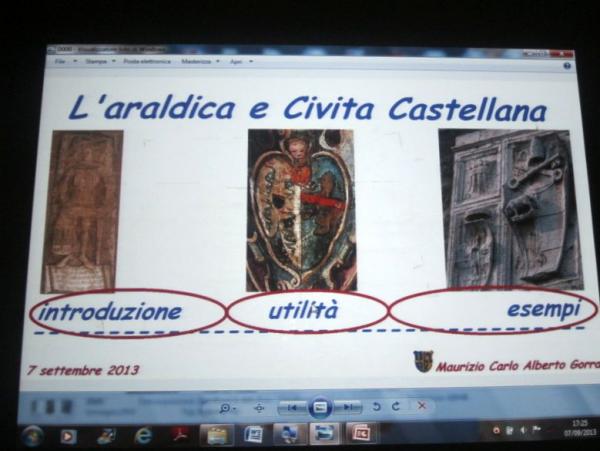600x451 pixels.
Task: Open Internet Explorer from taskbar
Action: click(x=143, y=436)
